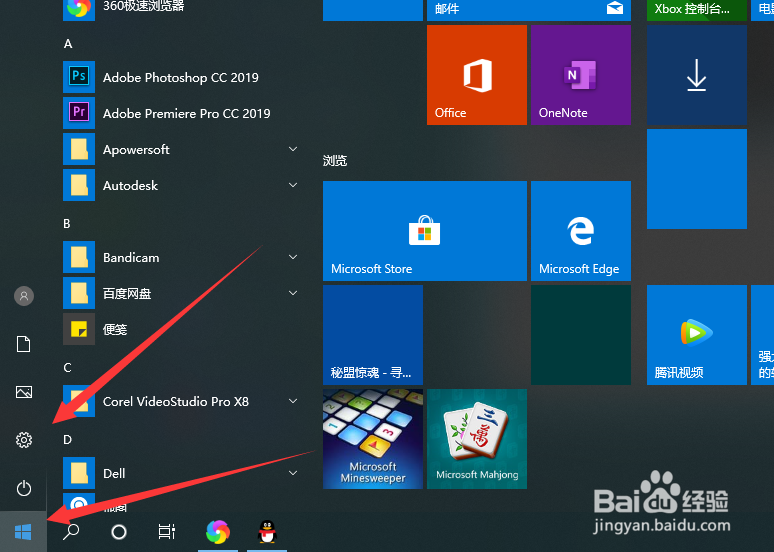Screen dimensions: 774x552
Task: Open Cortana circle on the taskbar
Action: pyautogui.click(x=119, y=532)
